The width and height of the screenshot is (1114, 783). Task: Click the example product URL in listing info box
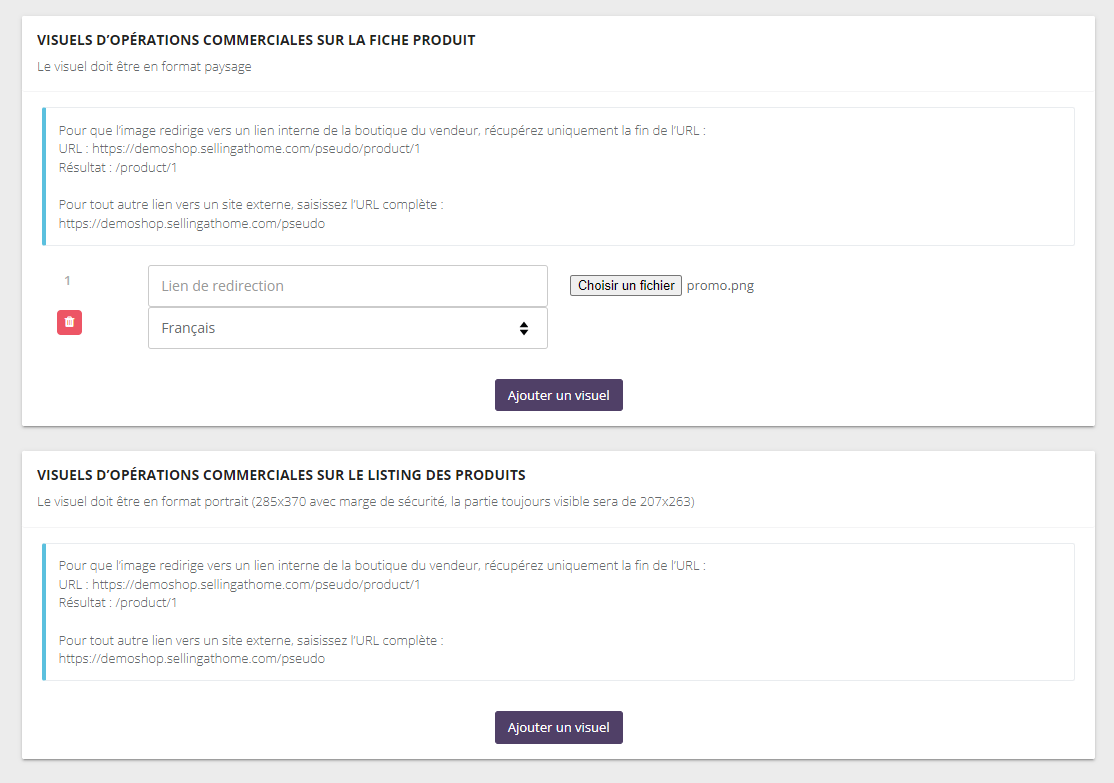click(x=256, y=584)
